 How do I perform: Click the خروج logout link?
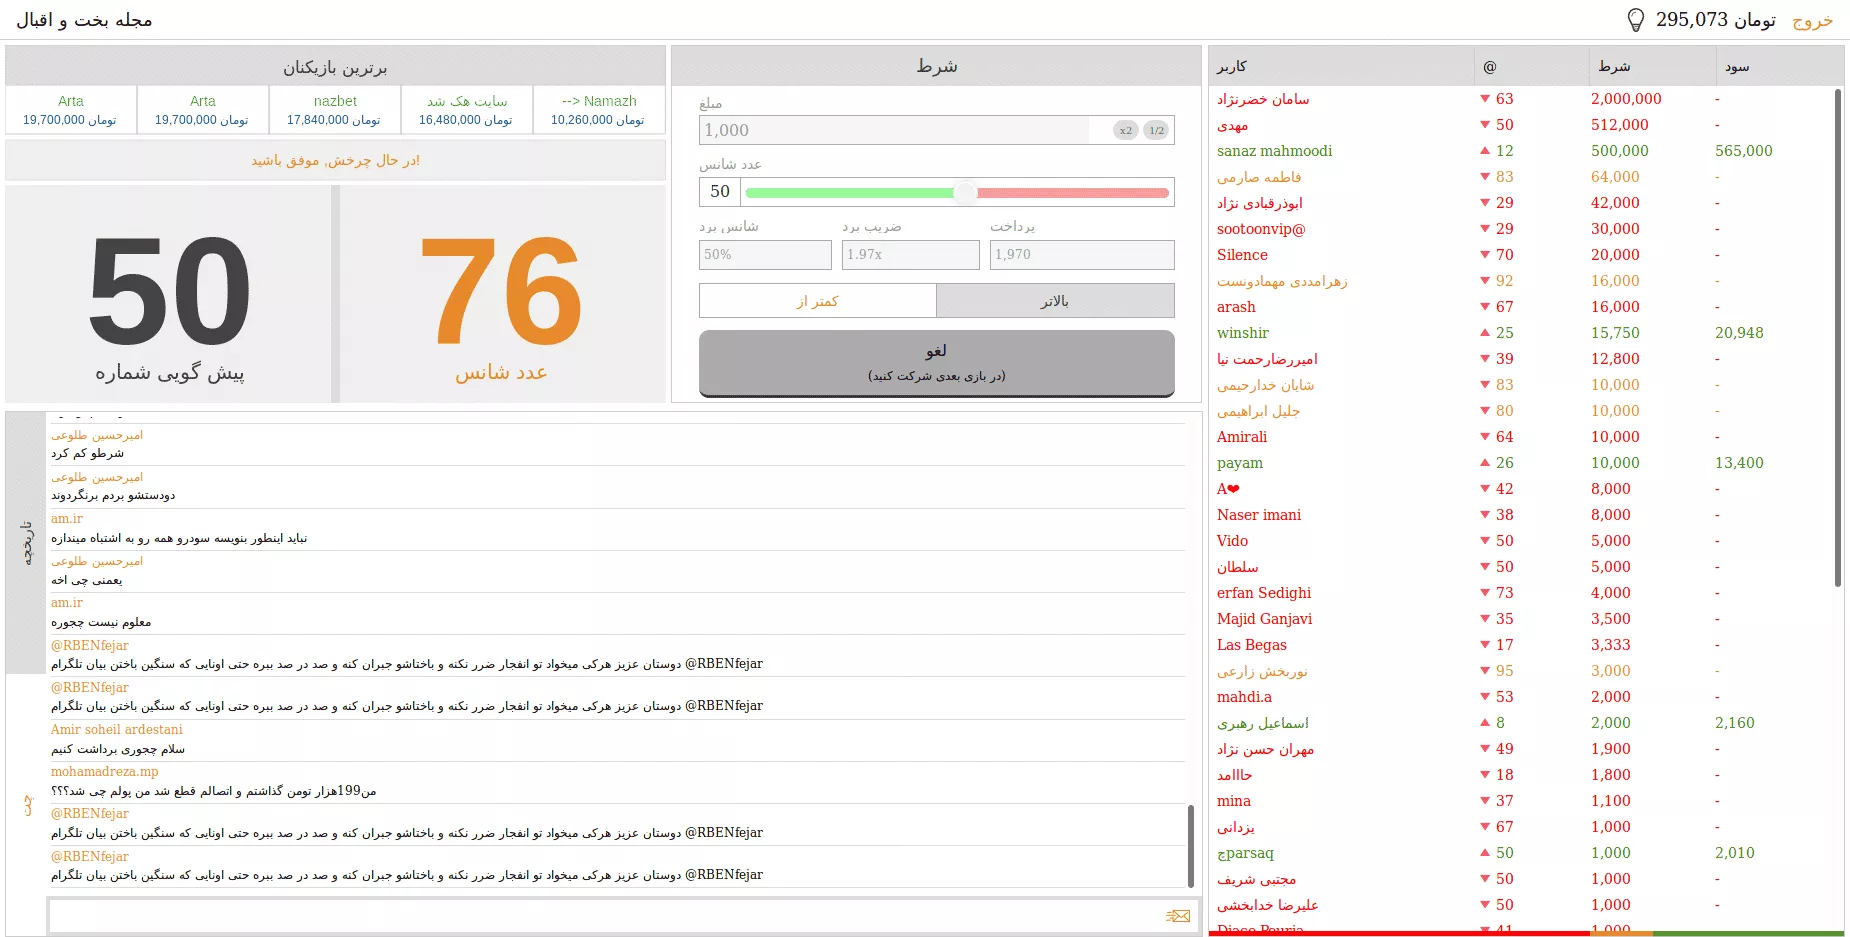pyautogui.click(x=1812, y=20)
